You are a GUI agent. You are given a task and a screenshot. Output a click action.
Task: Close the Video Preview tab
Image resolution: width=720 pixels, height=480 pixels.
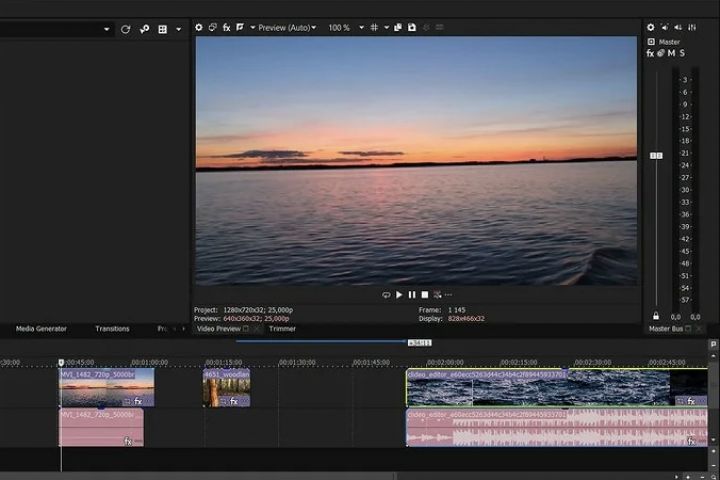tap(257, 329)
